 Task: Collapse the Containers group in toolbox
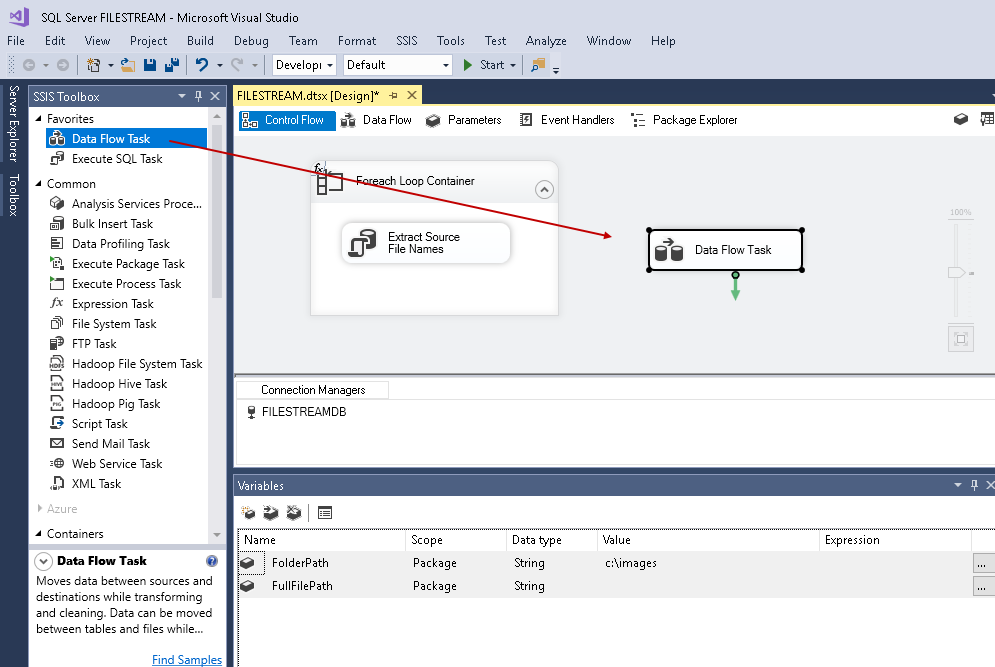(x=39, y=533)
